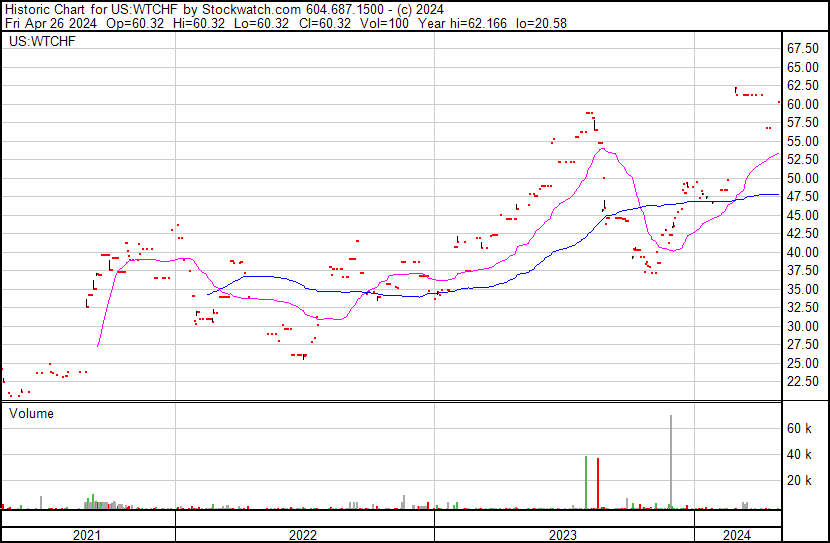The image size is (830, 543).
Task: Click the Vol=100 value in the header
Action: click(398, 22)
